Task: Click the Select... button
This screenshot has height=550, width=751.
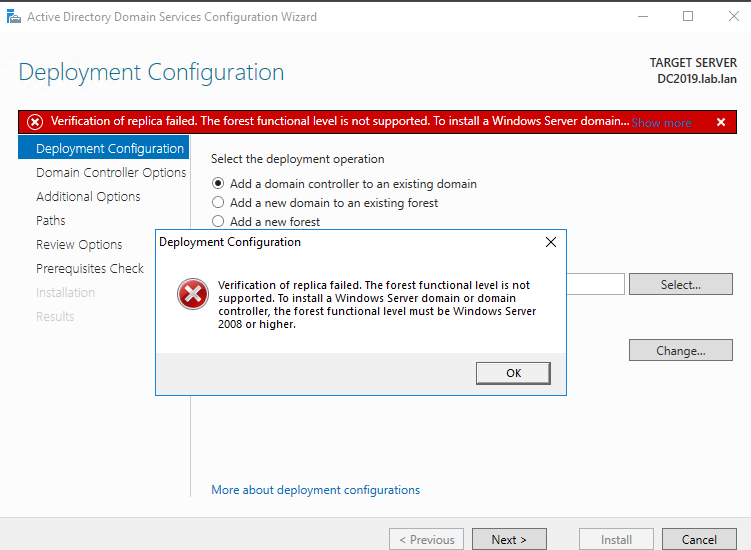Action: point(681,285)
